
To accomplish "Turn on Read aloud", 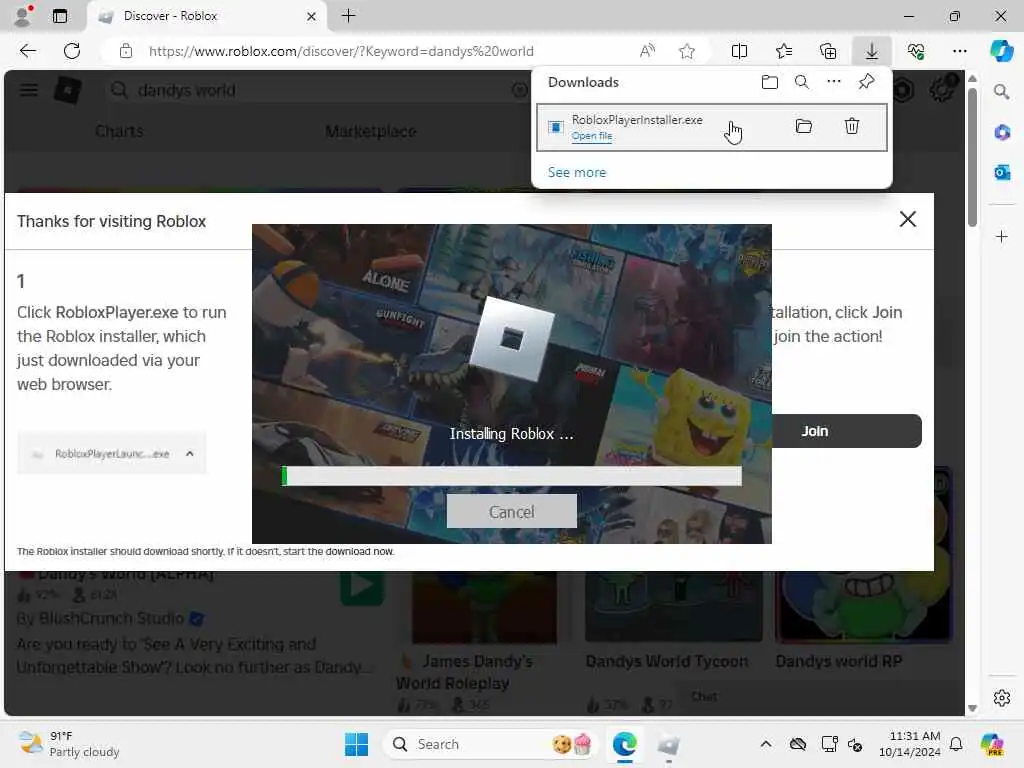I will [647, 51].
